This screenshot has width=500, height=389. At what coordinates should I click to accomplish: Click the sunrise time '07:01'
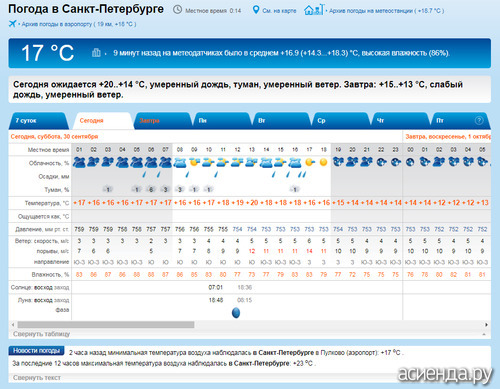coord(216,287)
